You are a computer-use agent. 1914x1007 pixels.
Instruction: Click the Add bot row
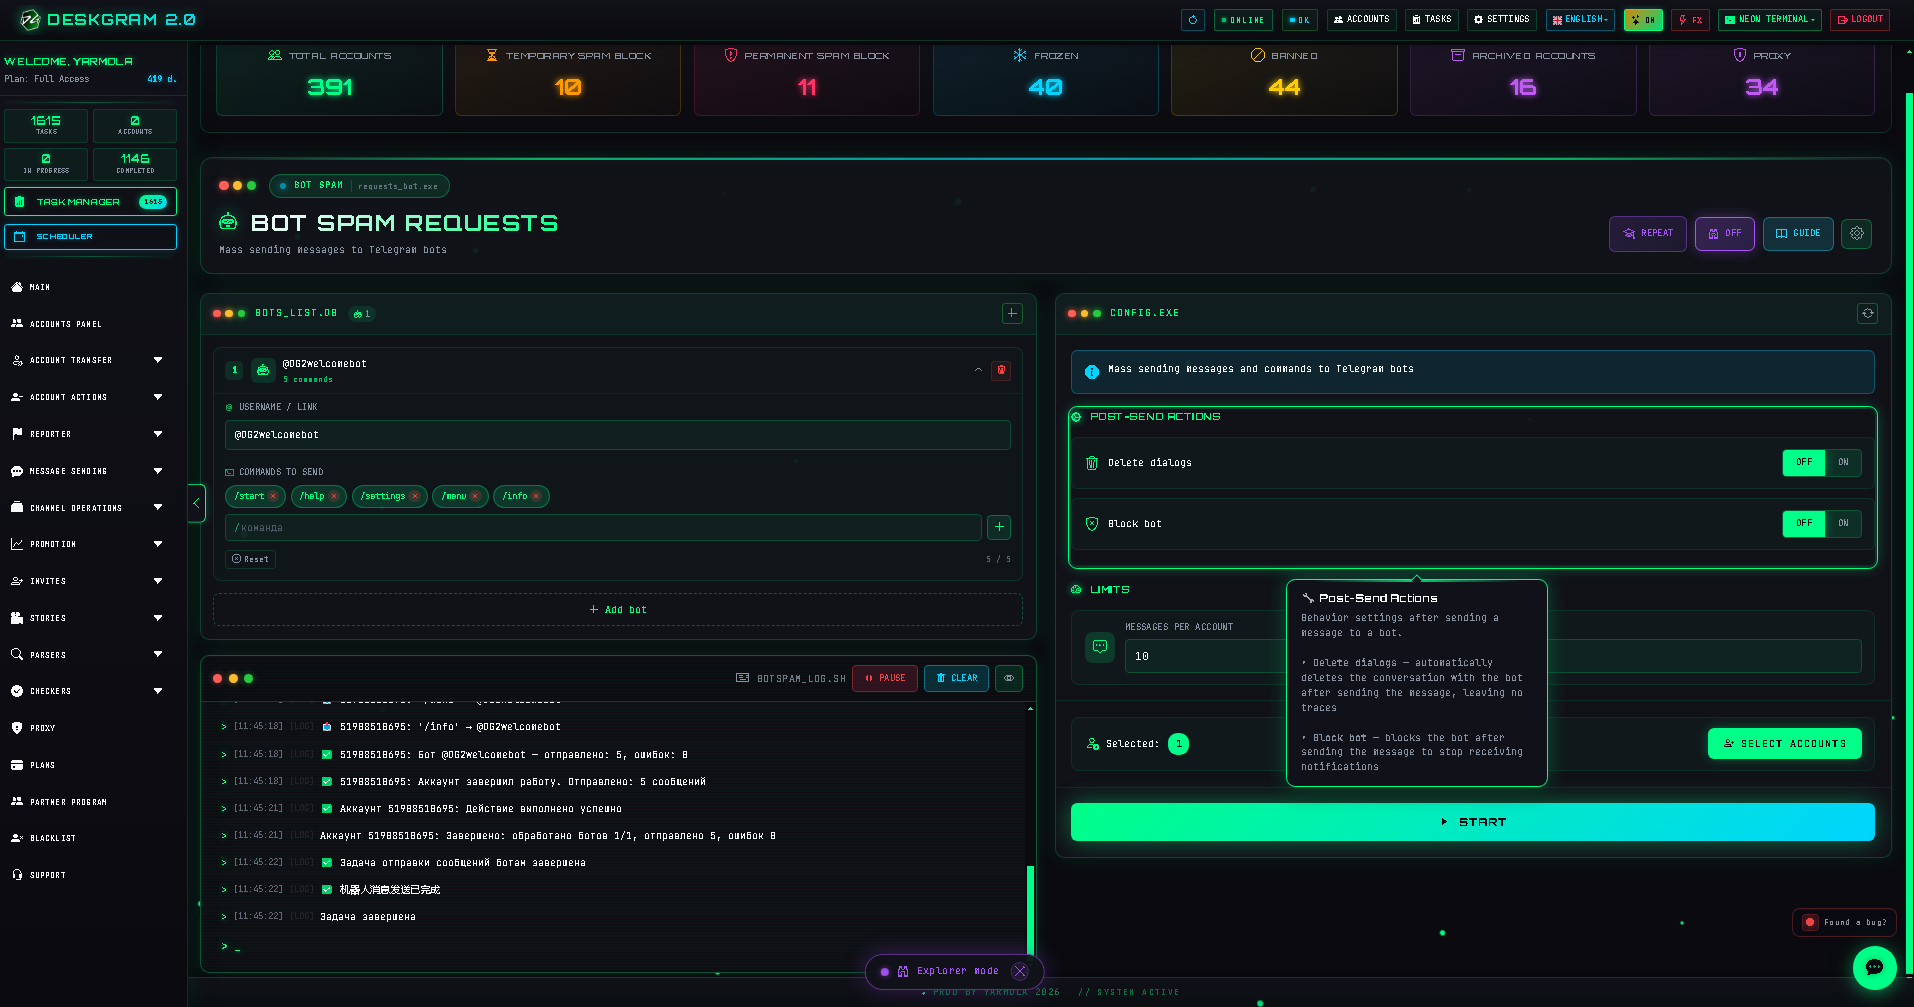[618, 610]
